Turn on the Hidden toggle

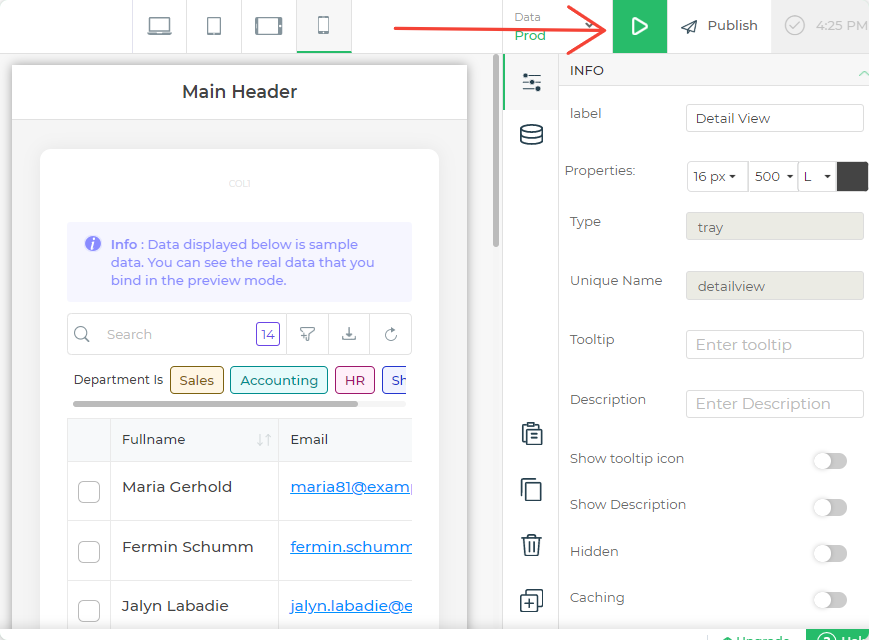[x=829, y=553]
